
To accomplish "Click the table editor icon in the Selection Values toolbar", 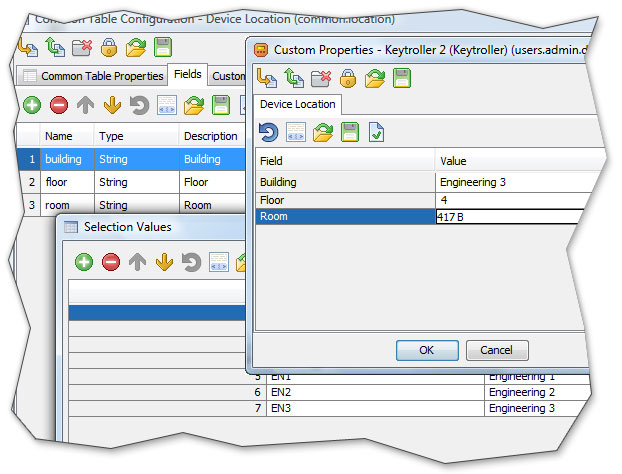I will 219,262.
